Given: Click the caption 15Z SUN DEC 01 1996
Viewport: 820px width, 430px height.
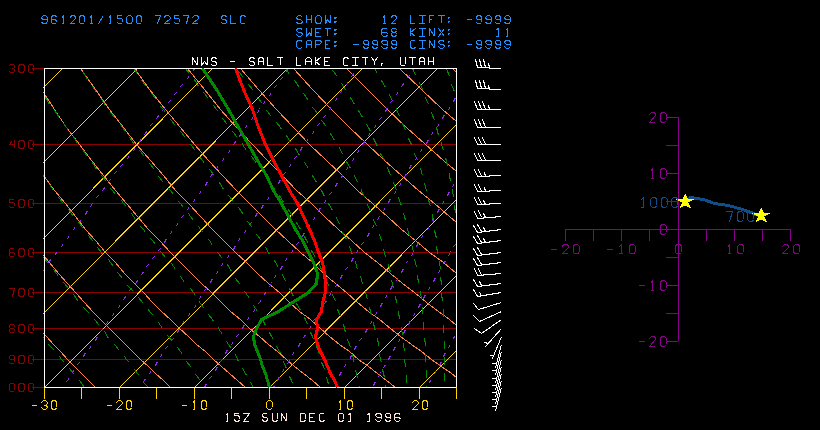Looking at the screenshot, I should coord(313,418).
